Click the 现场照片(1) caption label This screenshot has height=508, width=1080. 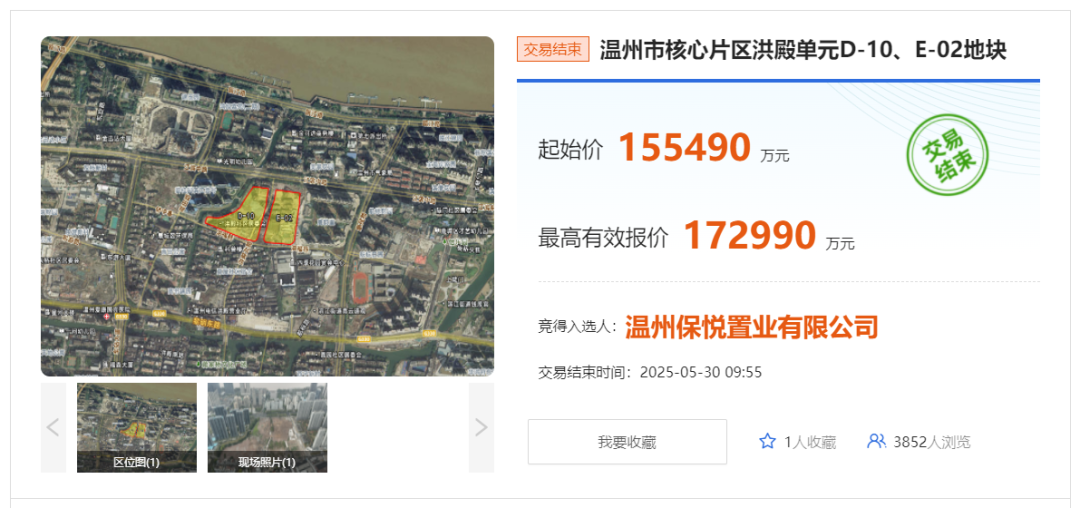pyautogui.click(x=267, y=462)
